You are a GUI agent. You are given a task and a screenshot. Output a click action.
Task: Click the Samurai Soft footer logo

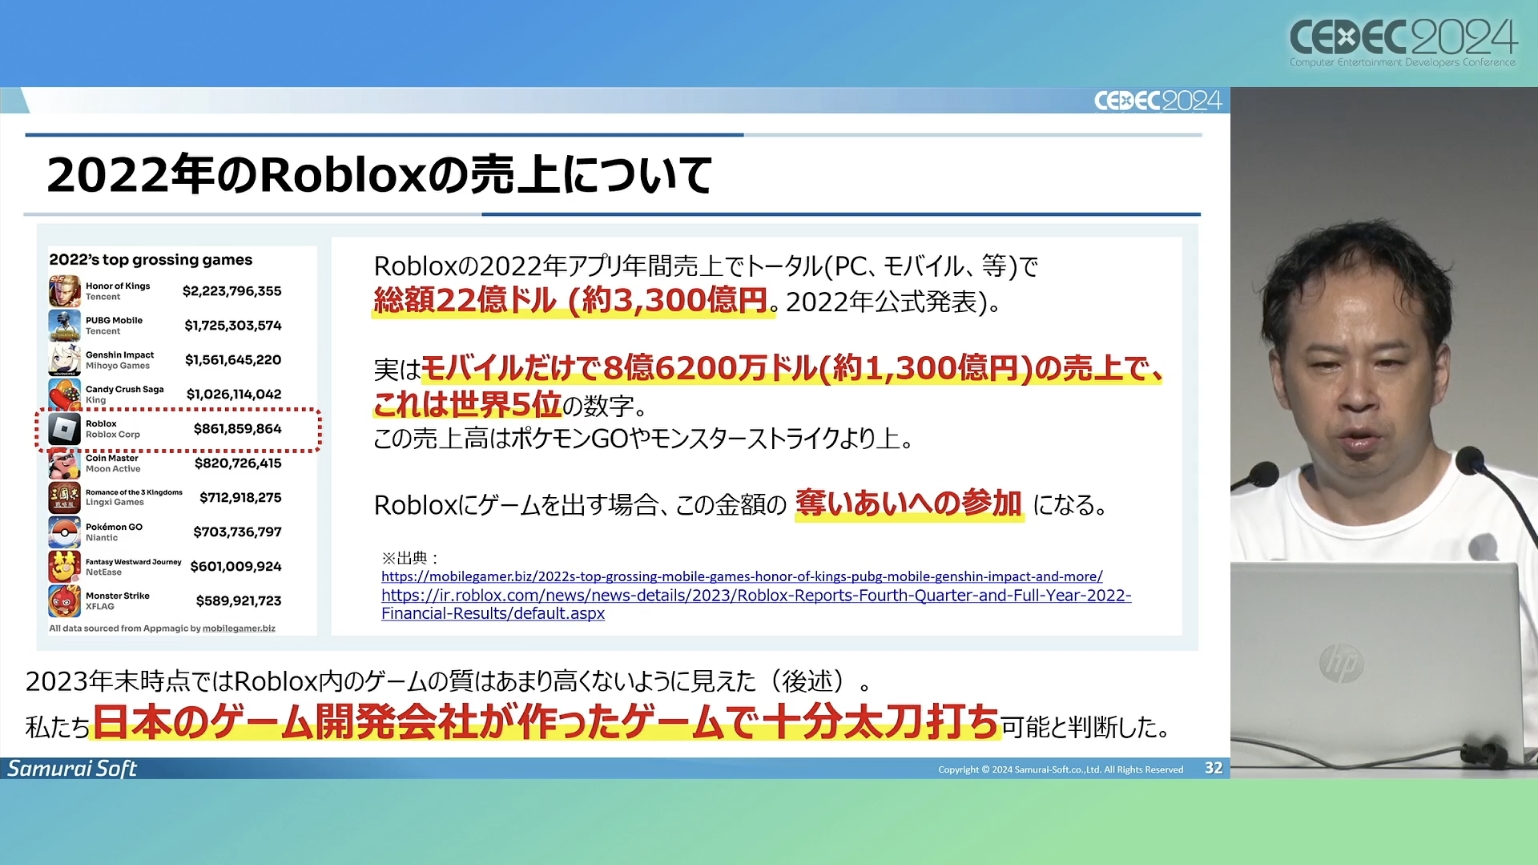[x=72, y=768]
